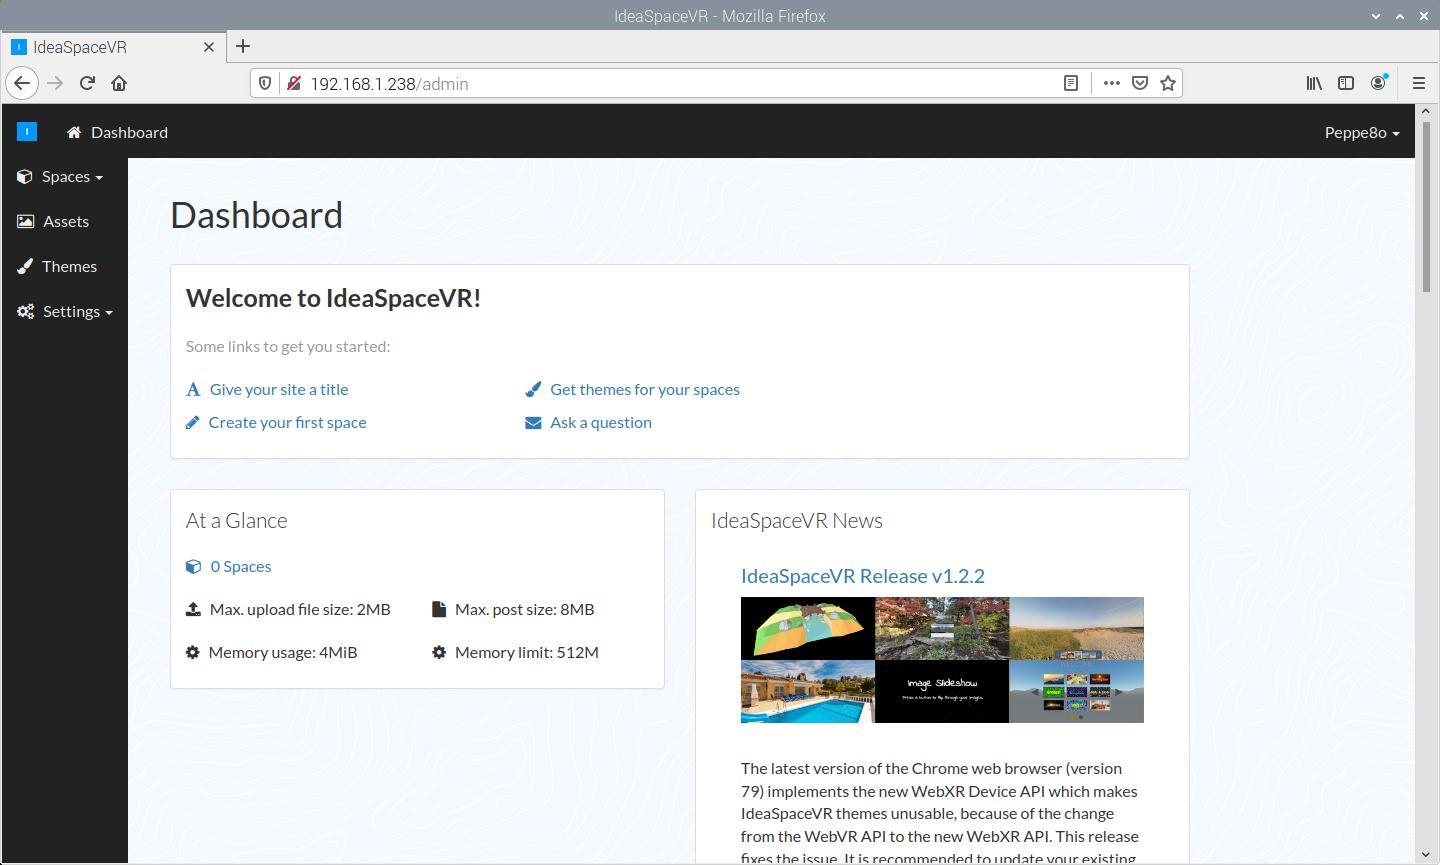
Task: Click the Firefox home icon
Action: pos(119,83)
